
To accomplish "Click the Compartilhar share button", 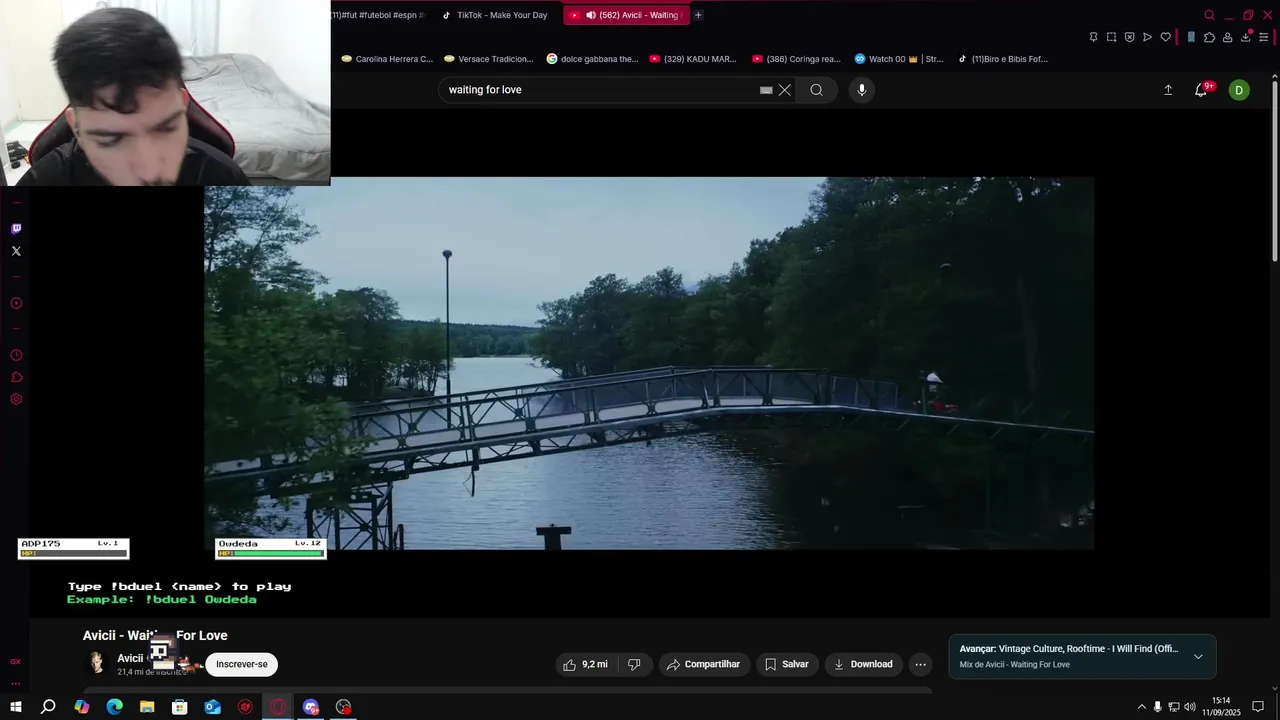I will [x=704, y=664].
